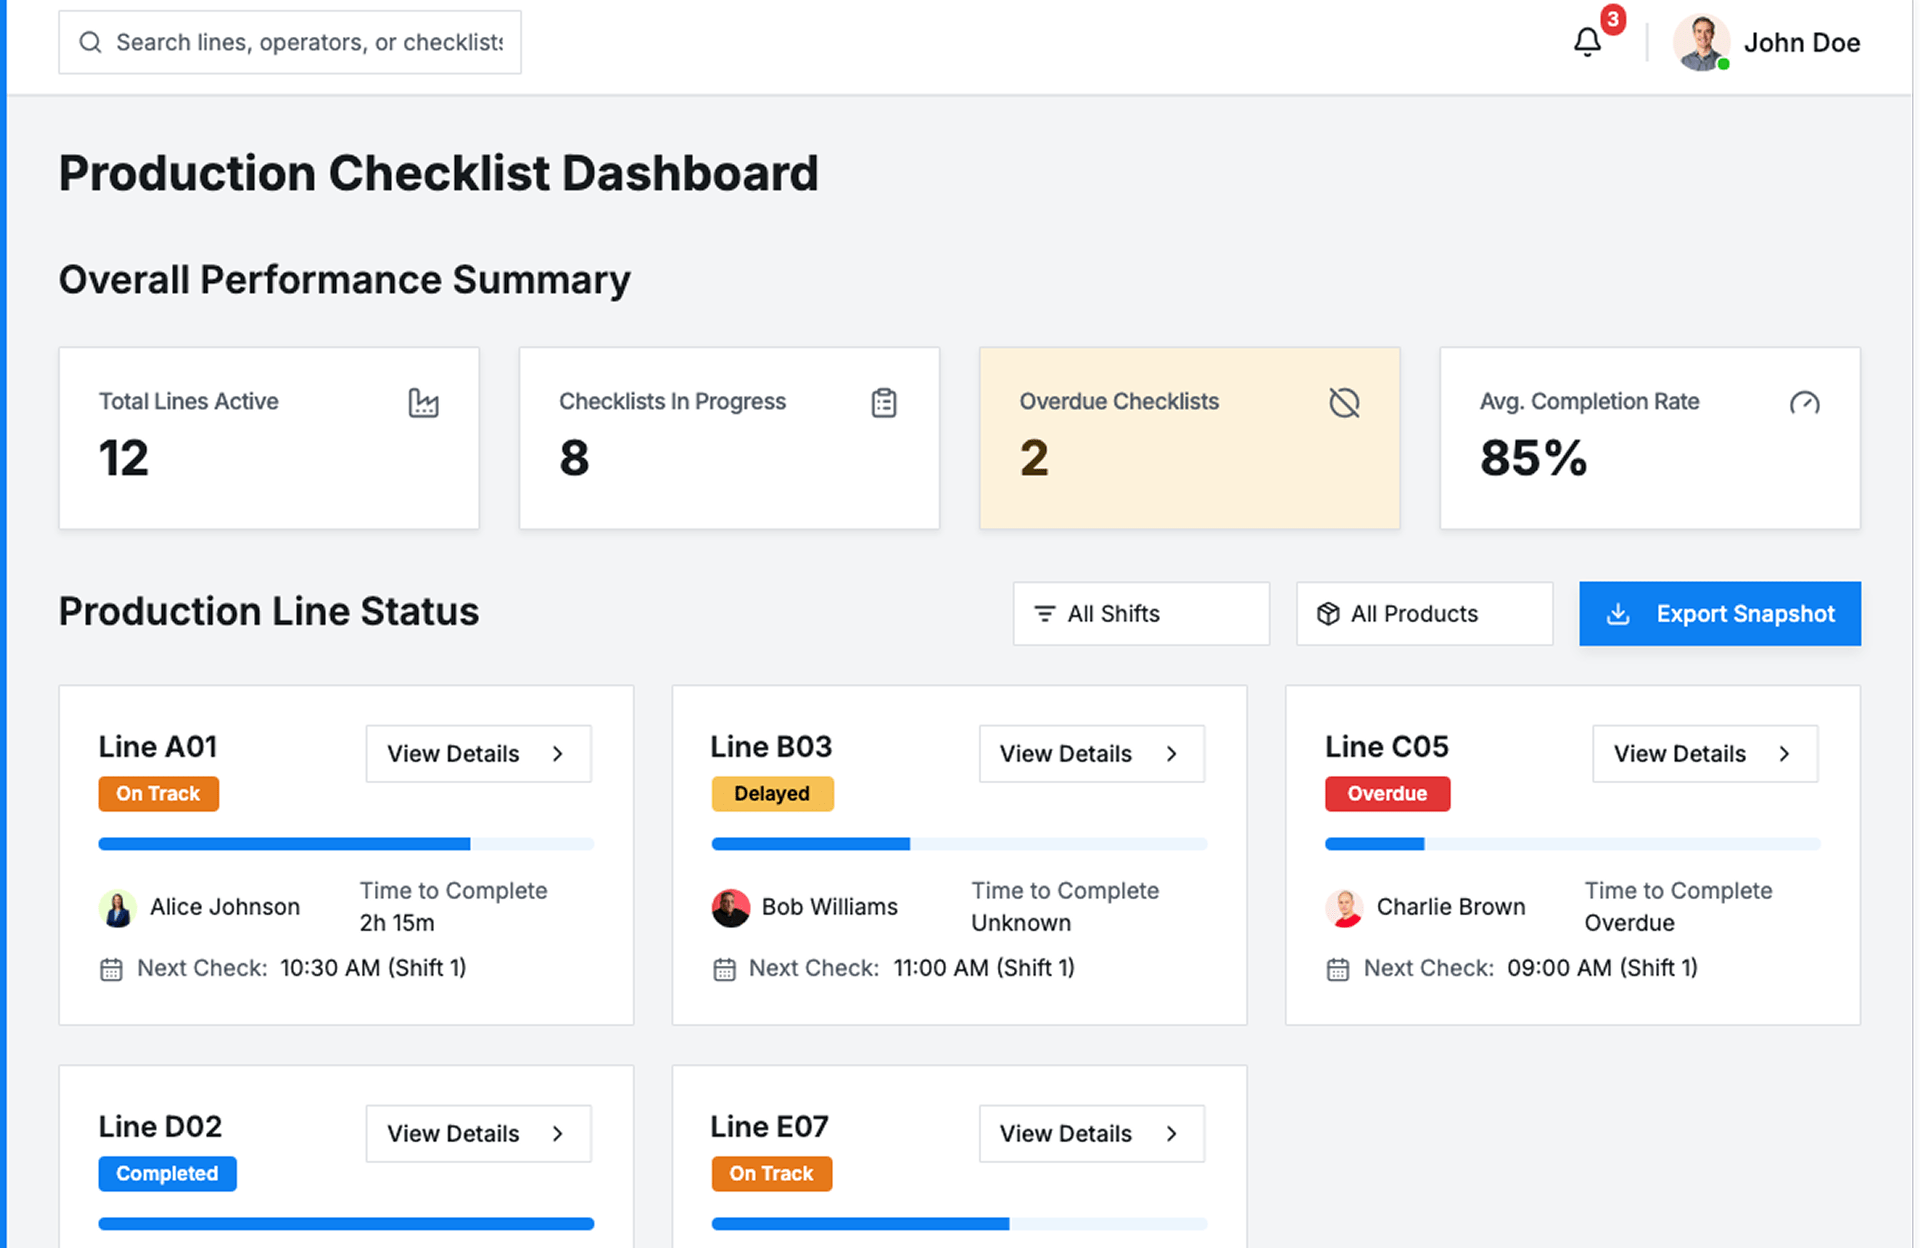The image size is (1920, 1248).
Task: Open the notifications bell
Action: [1587, 42]
